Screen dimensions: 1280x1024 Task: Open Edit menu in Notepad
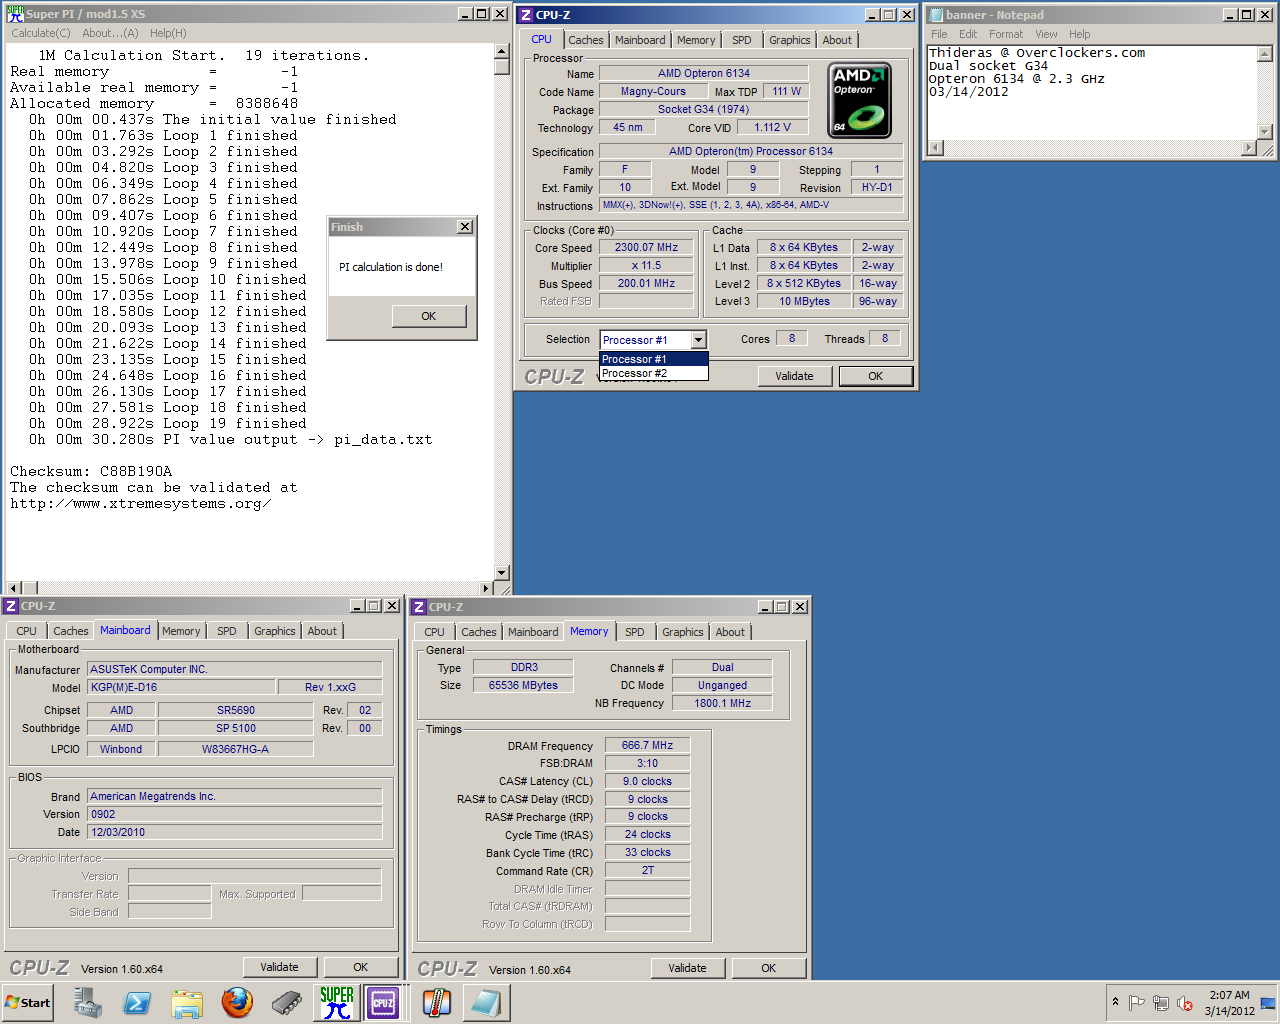point(968,34)
